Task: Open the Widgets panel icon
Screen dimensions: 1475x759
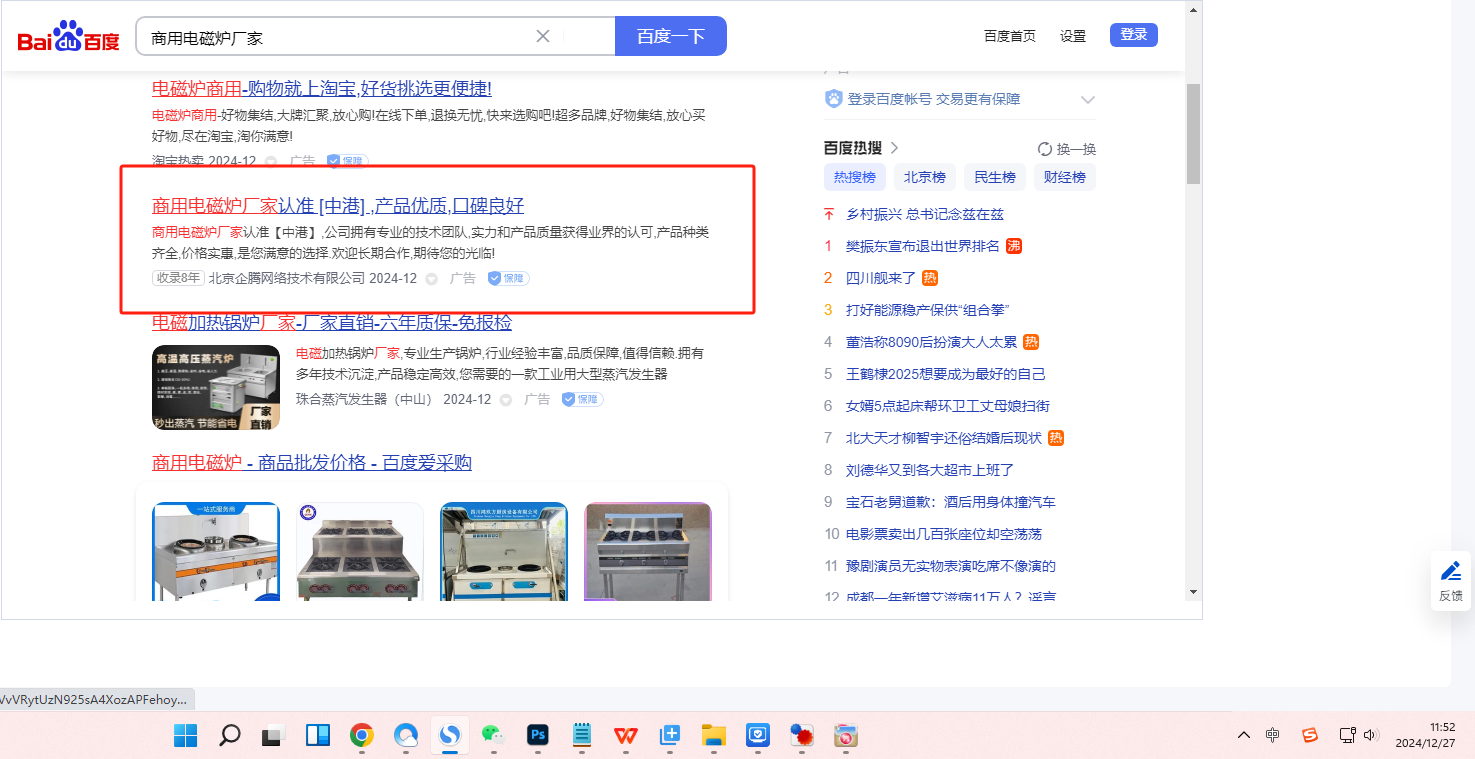Action: coord(317,736)
